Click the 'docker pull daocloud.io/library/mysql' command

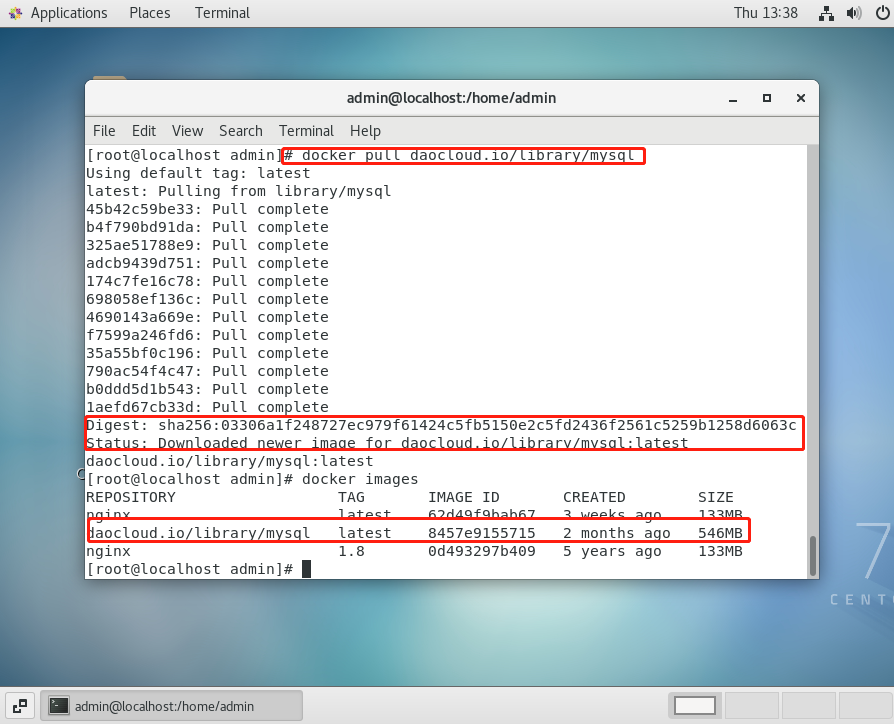pyautogui.click(x=468, y=155)
